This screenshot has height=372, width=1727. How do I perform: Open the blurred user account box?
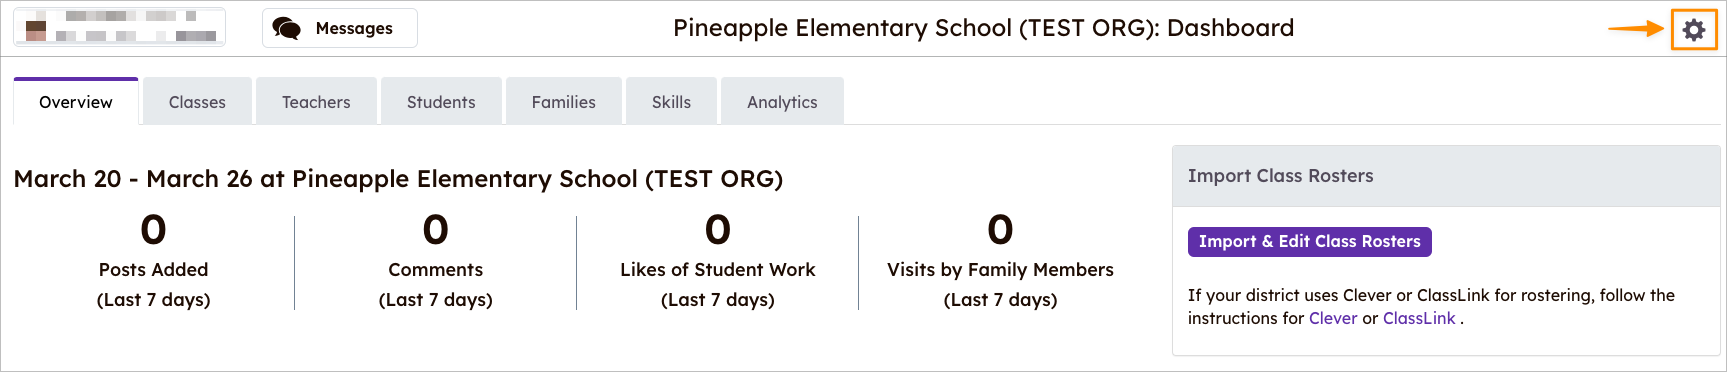coord(120,27)
